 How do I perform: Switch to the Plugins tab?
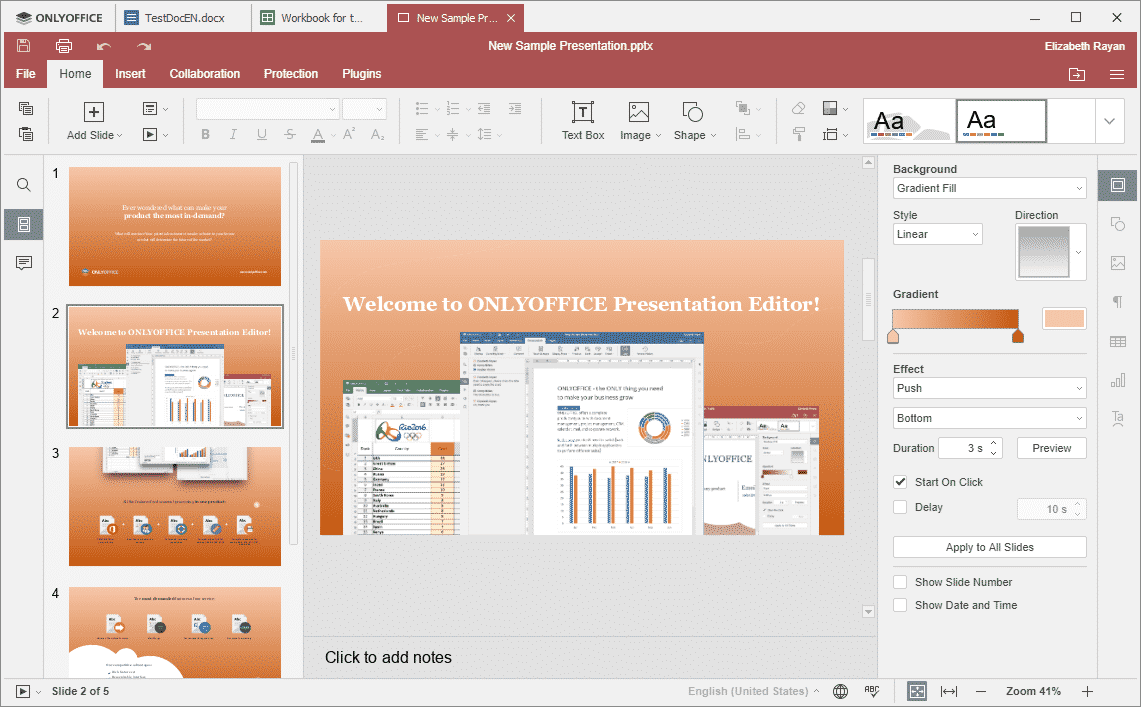pos(362,74)
